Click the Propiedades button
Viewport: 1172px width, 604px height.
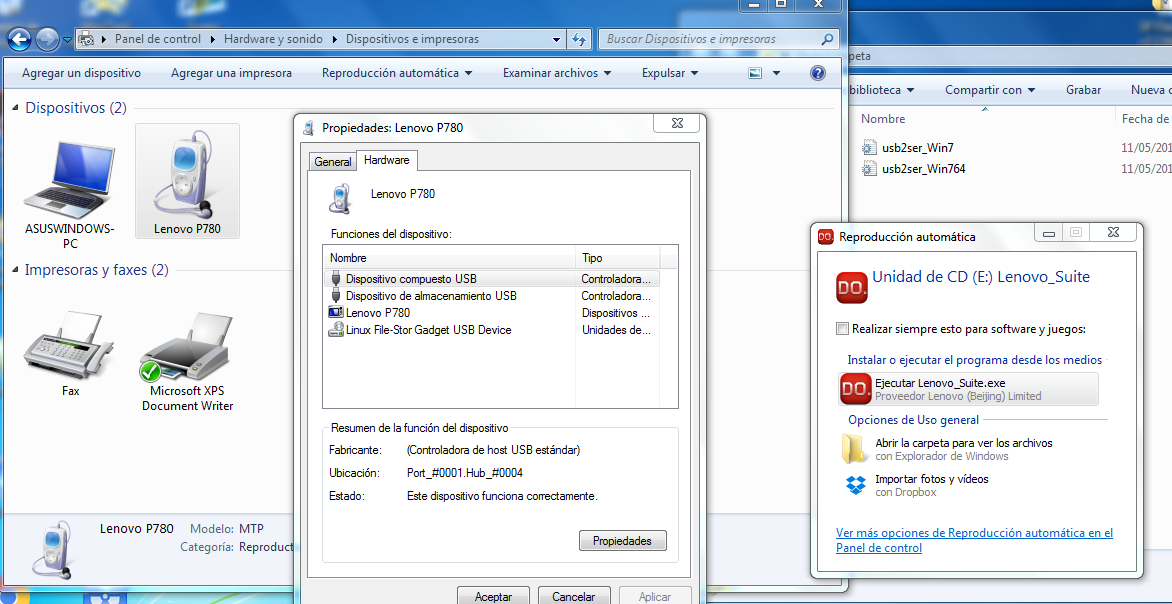623,540
